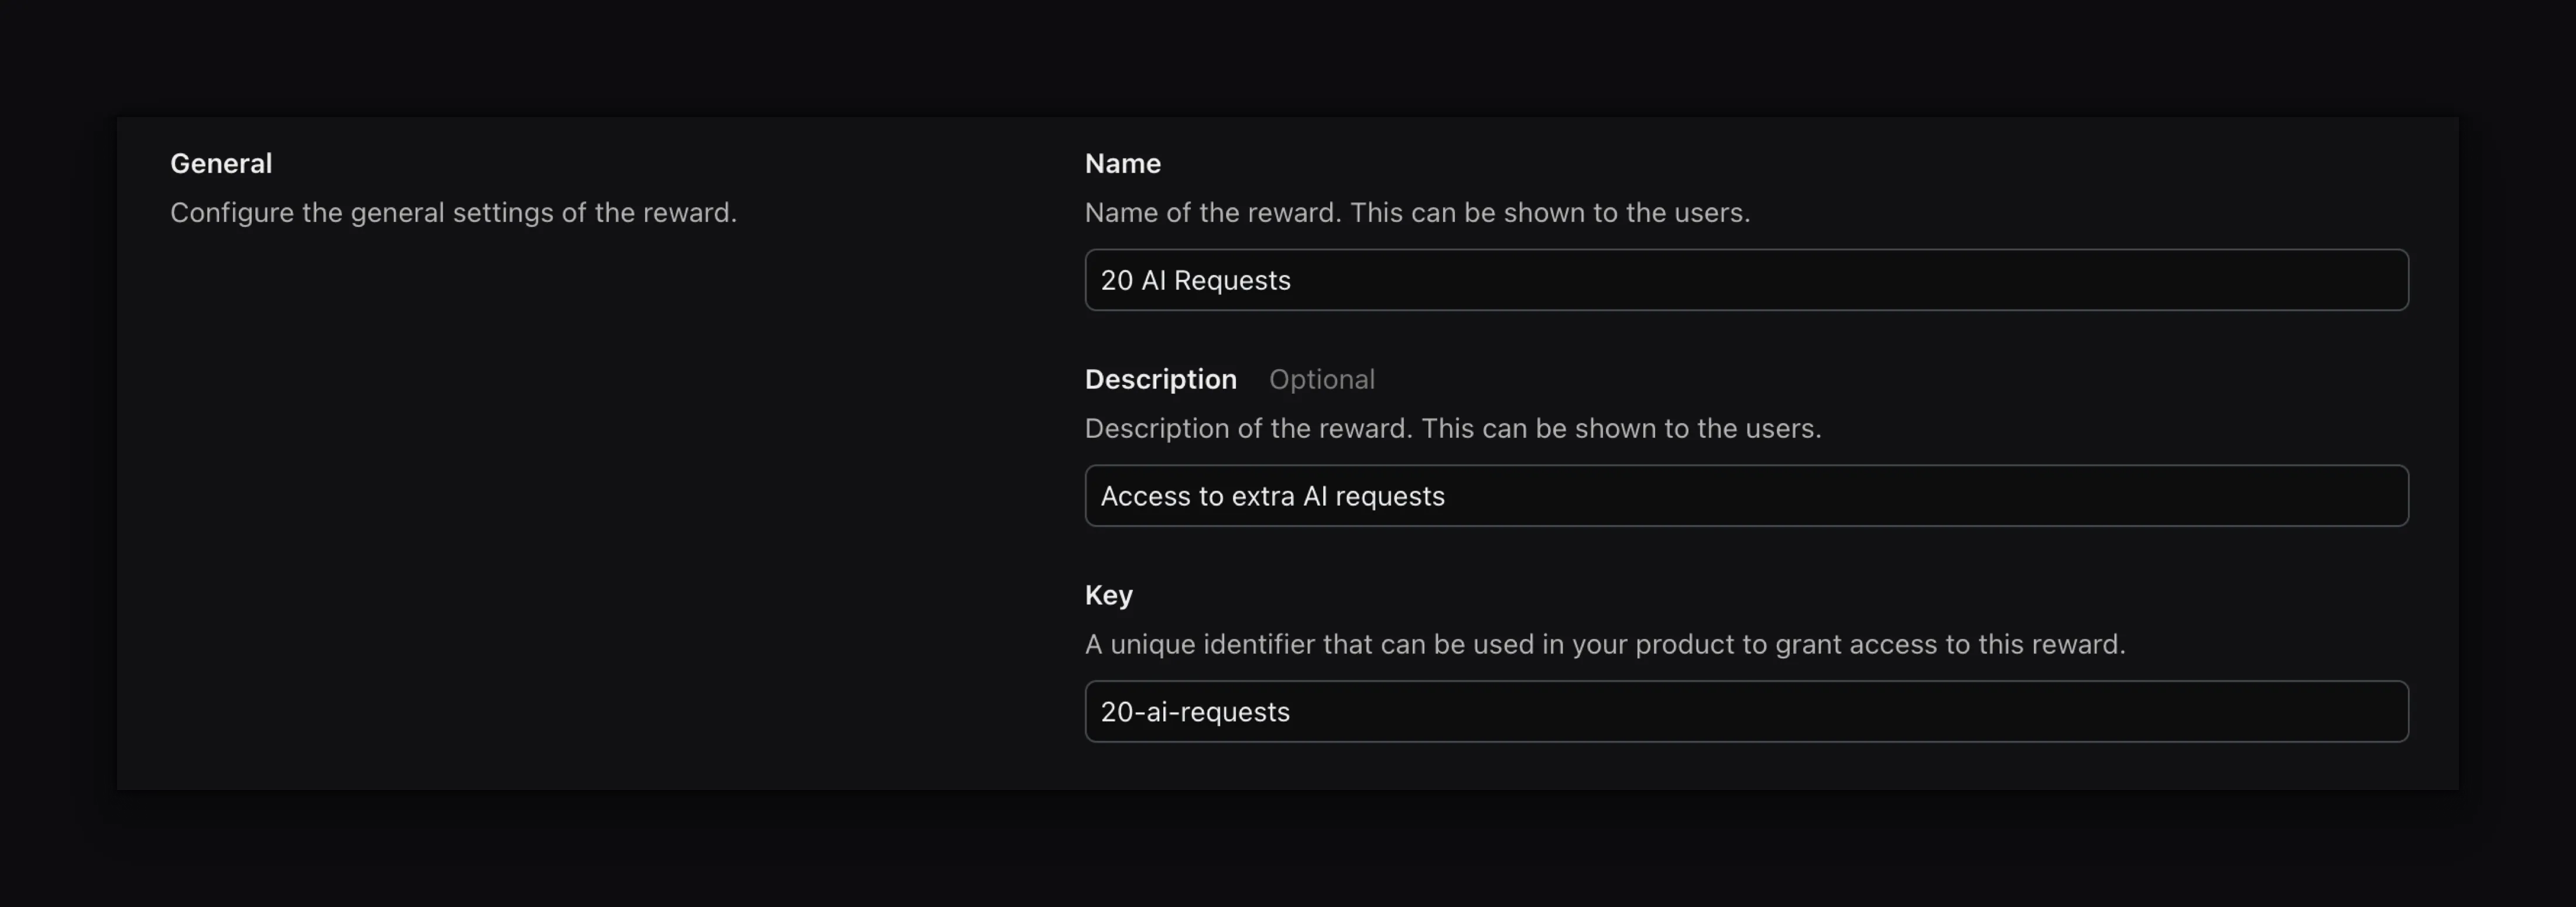Click the 'Description' field label
The image size is (2576, 907).
click(x=1160, y=379)
